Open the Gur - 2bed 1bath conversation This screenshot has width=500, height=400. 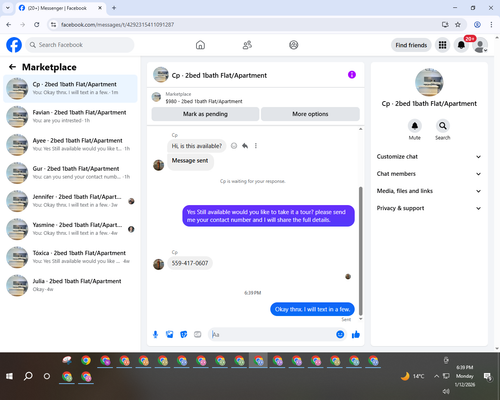[x=70, y=172]
